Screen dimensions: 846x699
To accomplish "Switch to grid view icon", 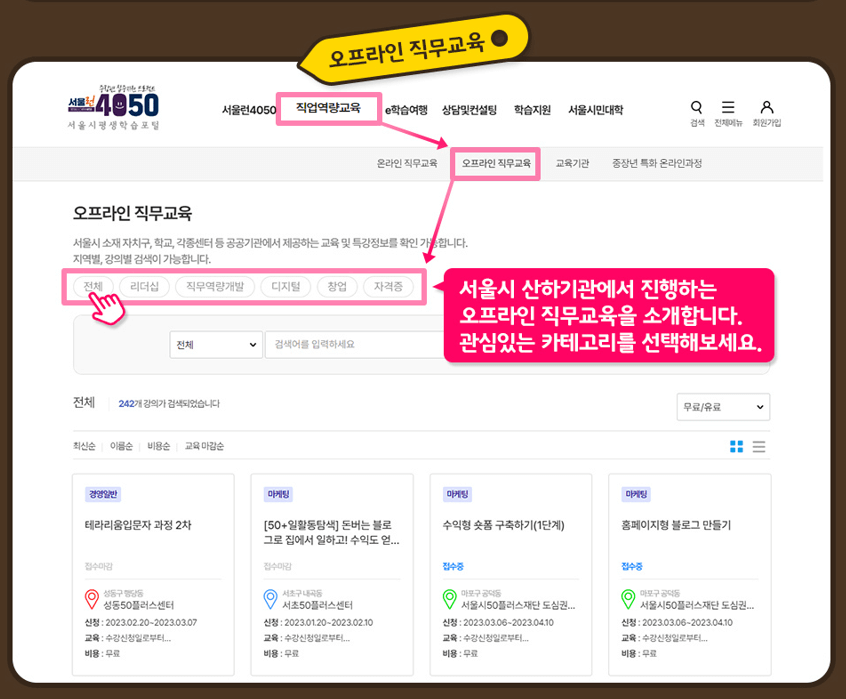I will [738, 447].
